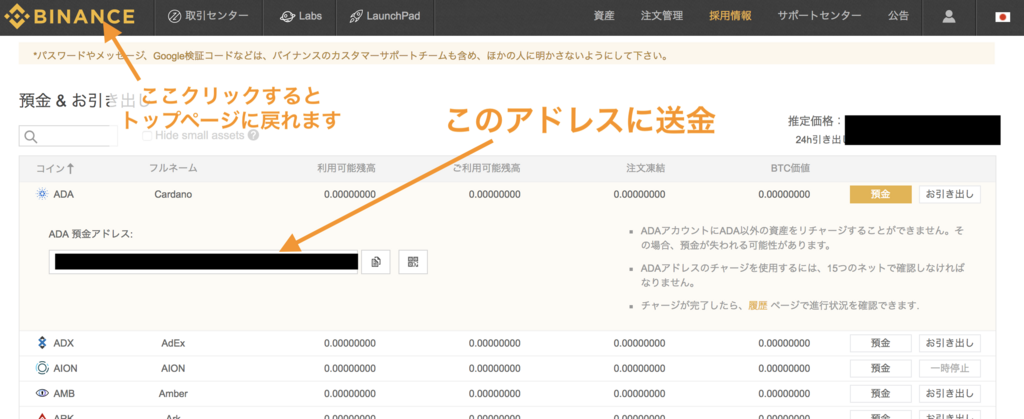This screenshot has height=419, width=1024.
Task: Open the 資産 menu
Action: [x=604, y=16]
